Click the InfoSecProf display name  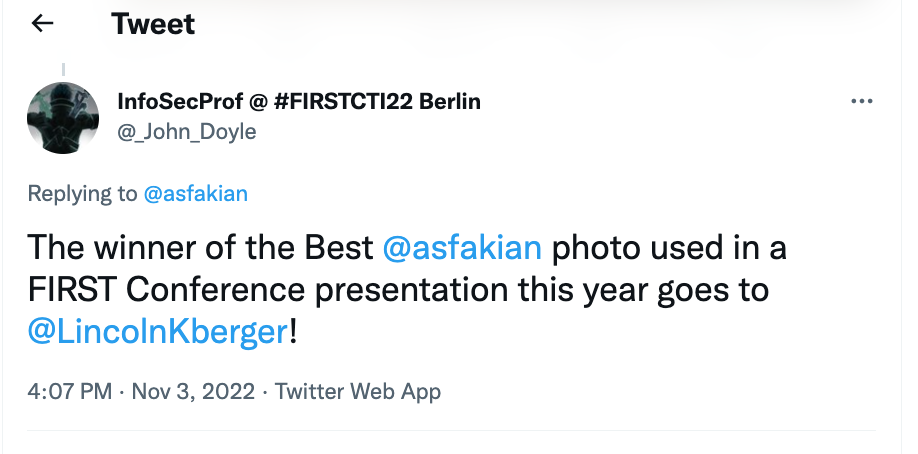coord(178,101)
